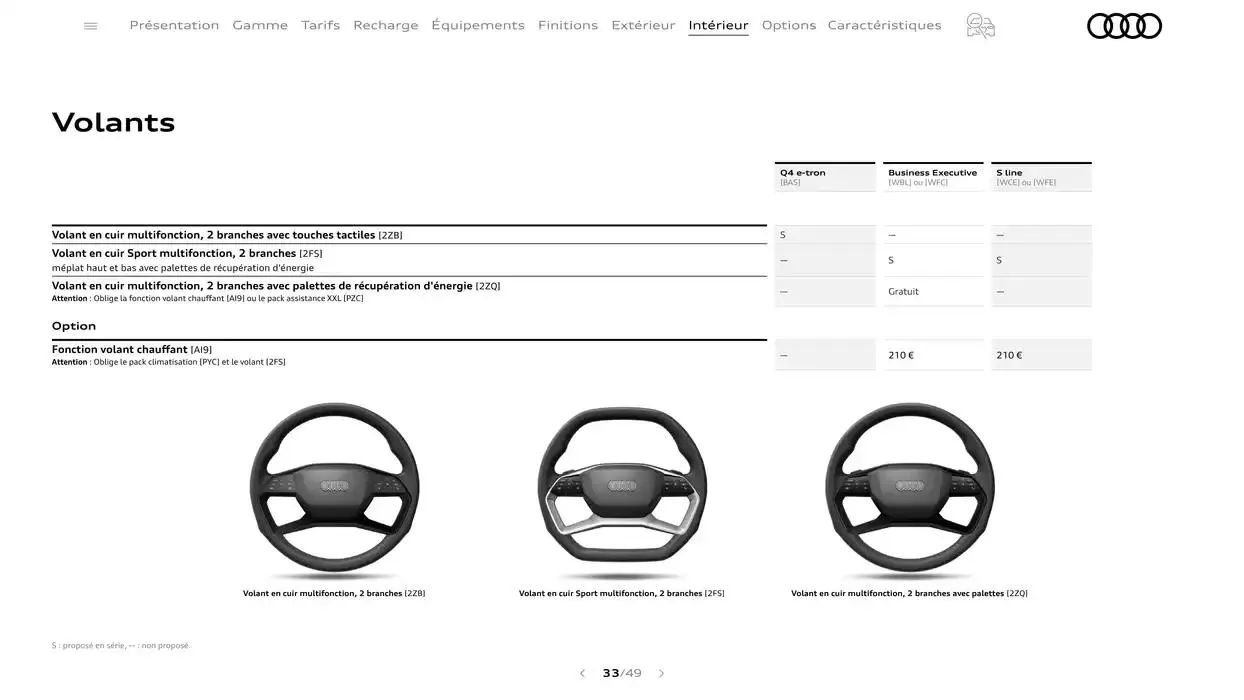Open the Tarifs page
Viewport: 1244px width, 700px height.
(x=320, y=24)
